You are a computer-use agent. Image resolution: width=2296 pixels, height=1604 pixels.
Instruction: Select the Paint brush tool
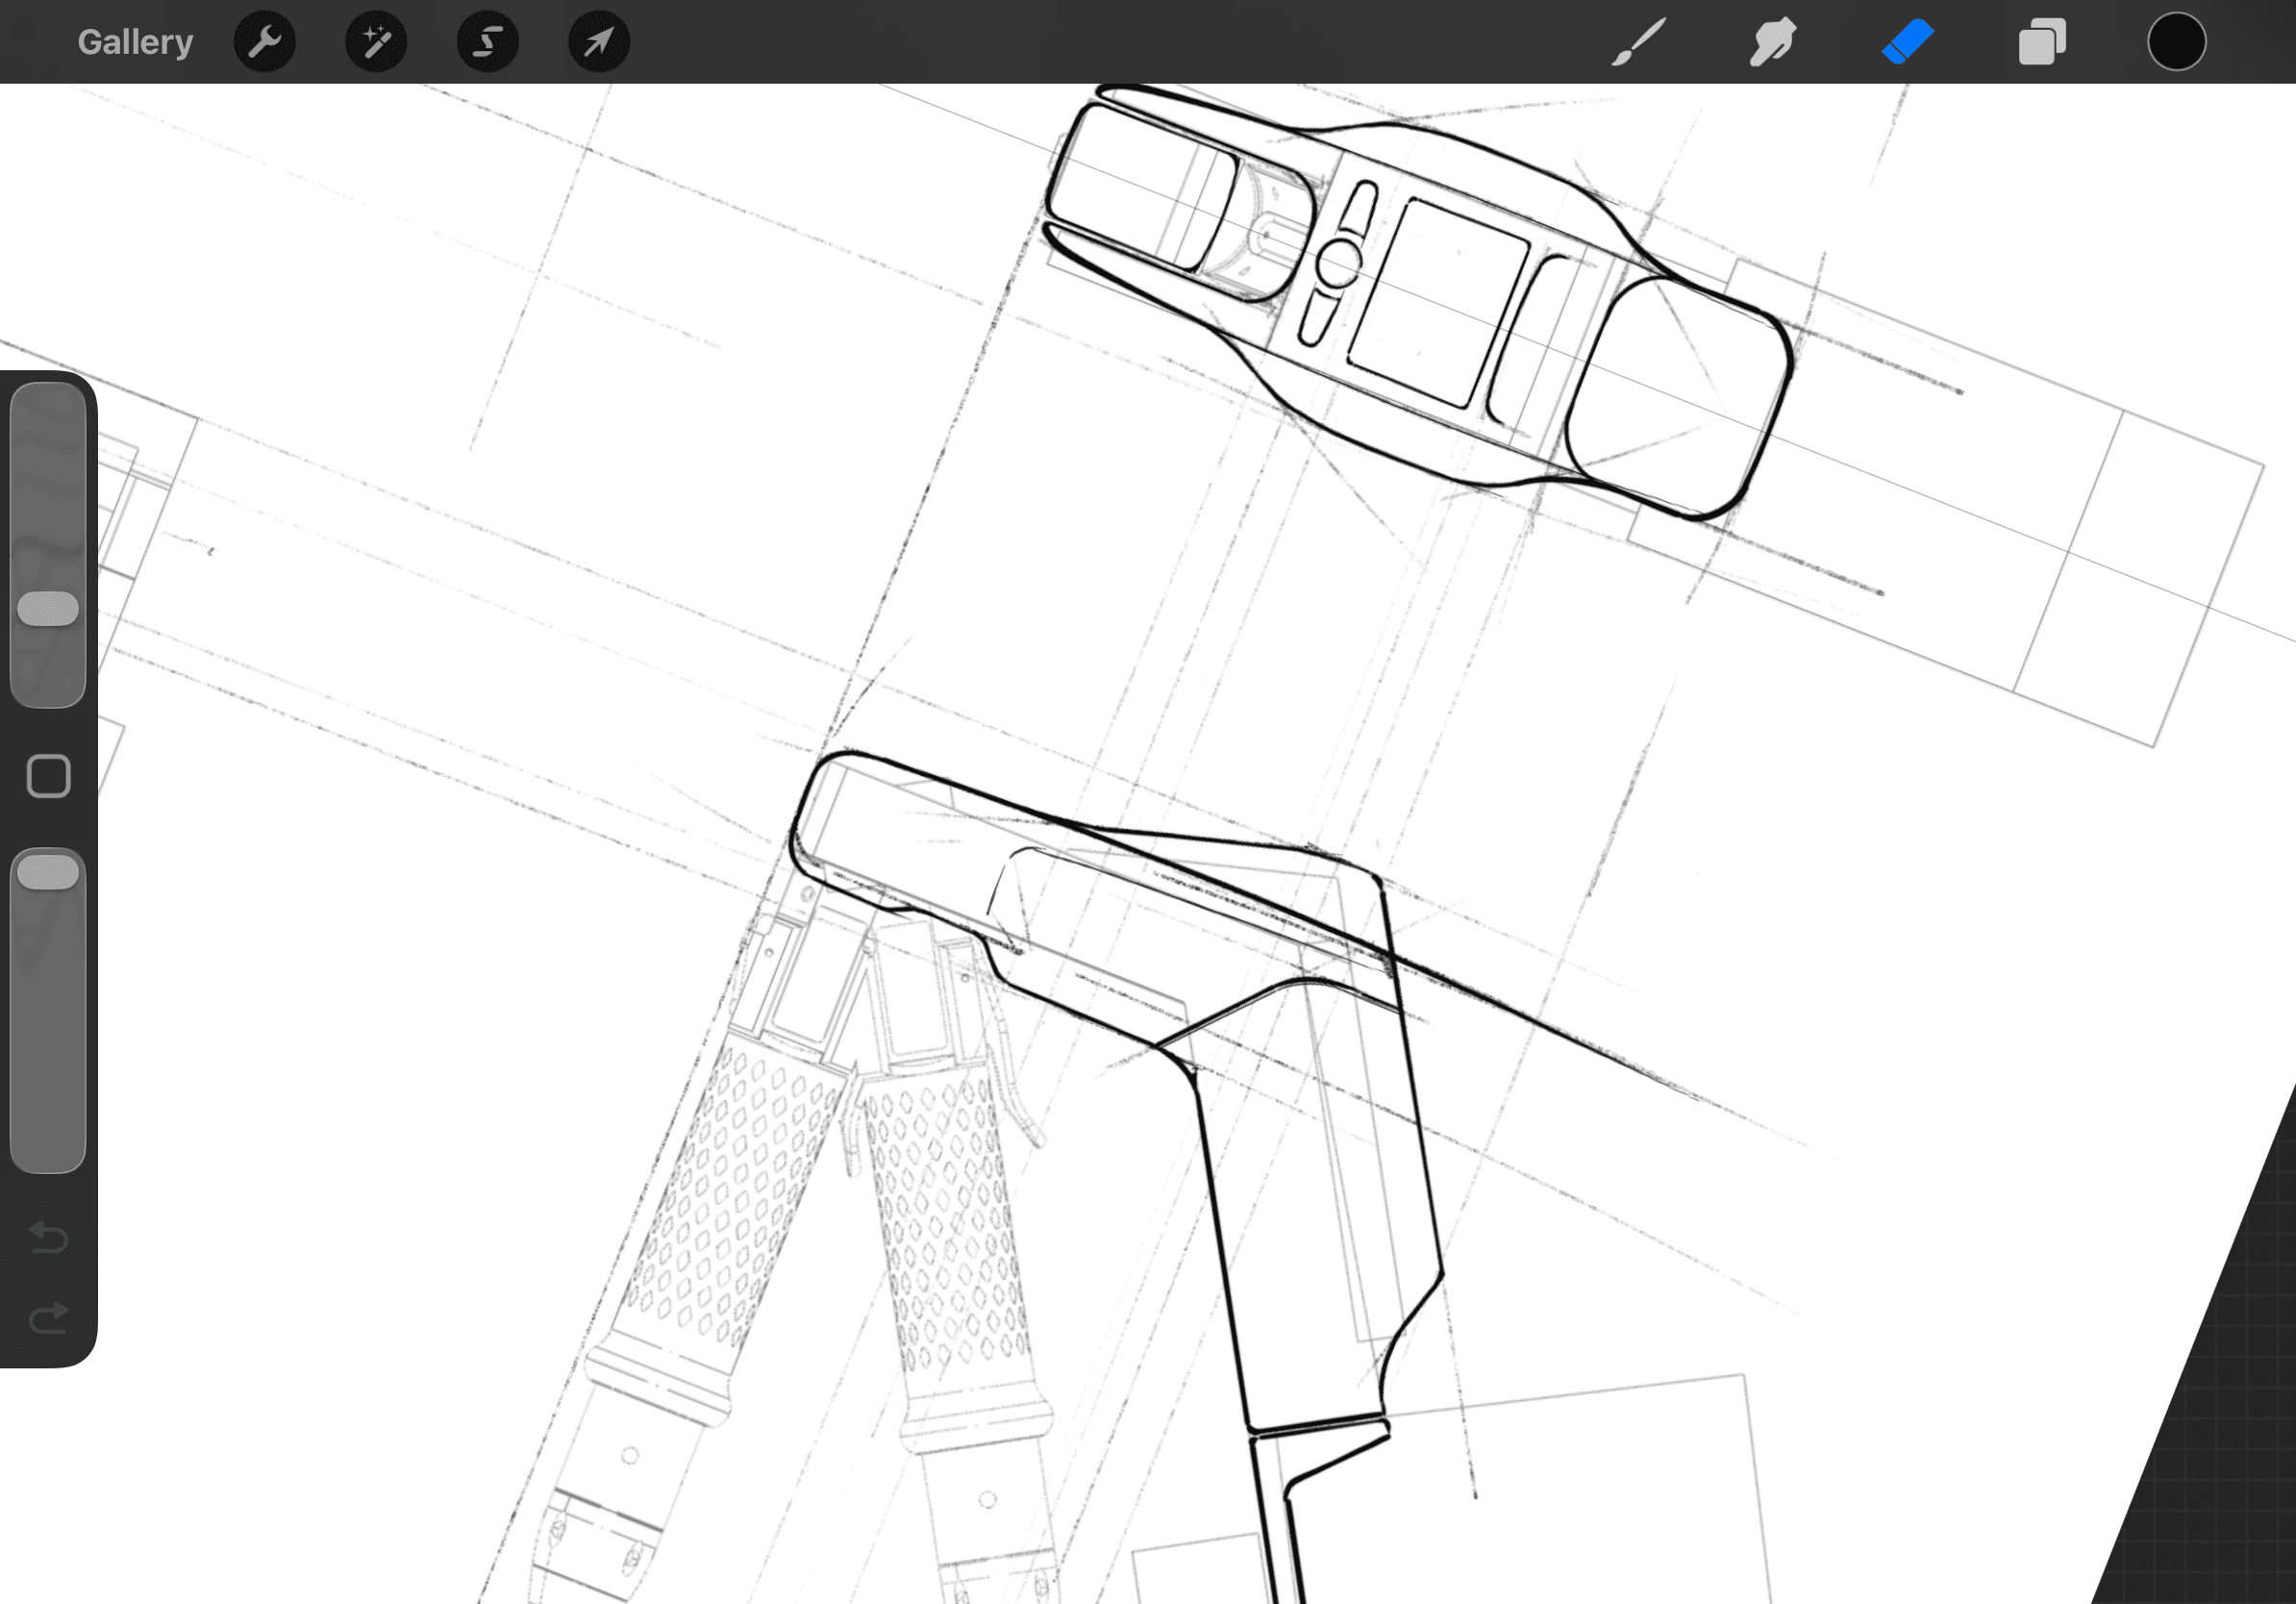click(x=1639, y=42)
